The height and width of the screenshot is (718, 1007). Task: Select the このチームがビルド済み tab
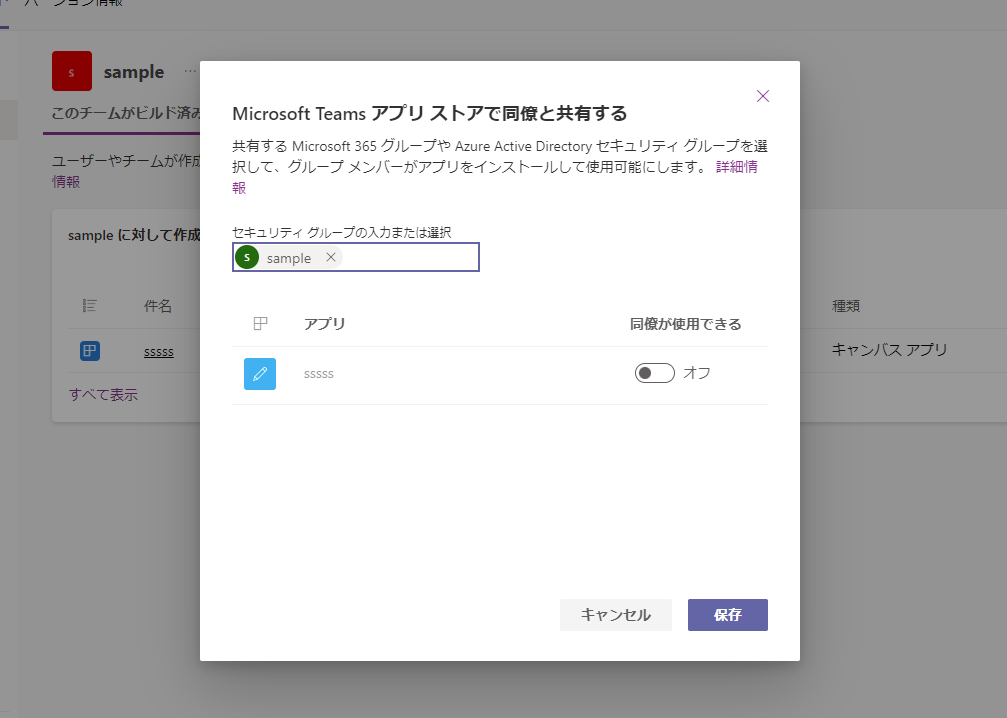click(x=126, y=113)
